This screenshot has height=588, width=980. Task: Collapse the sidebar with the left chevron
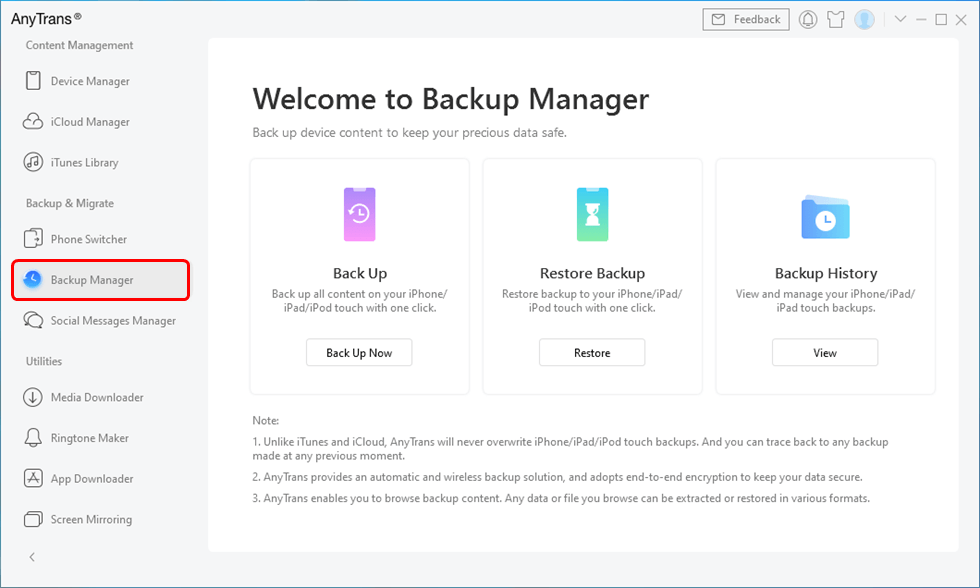click(x=32, y=557)
